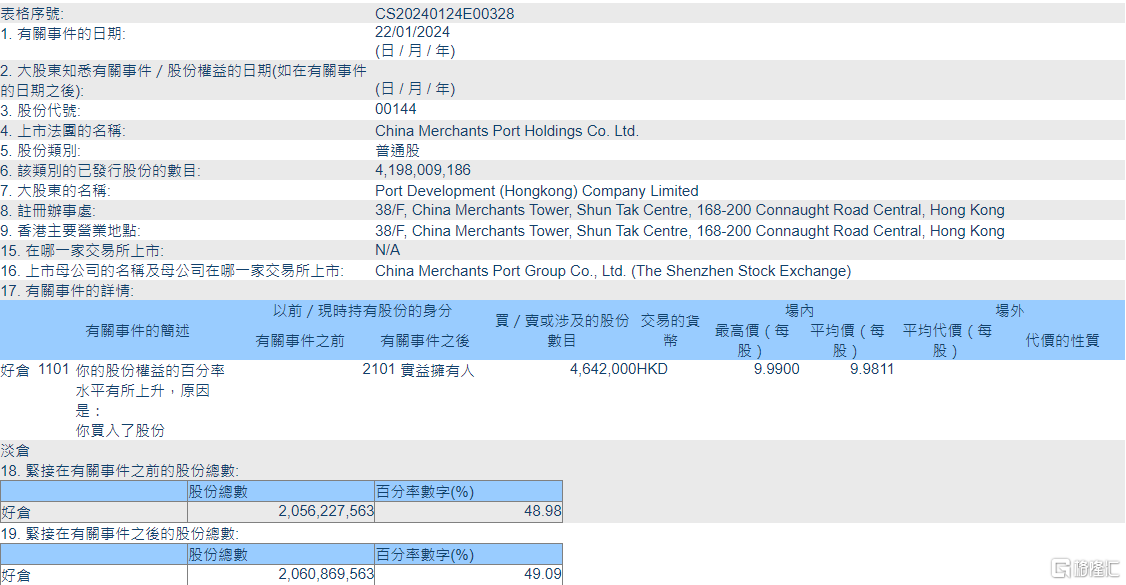The height and width of the screenshot is (585, 1126).
Task: Select label 18. 緊接在有關事件之前的股份總數
Action: (x=119, y=471)
